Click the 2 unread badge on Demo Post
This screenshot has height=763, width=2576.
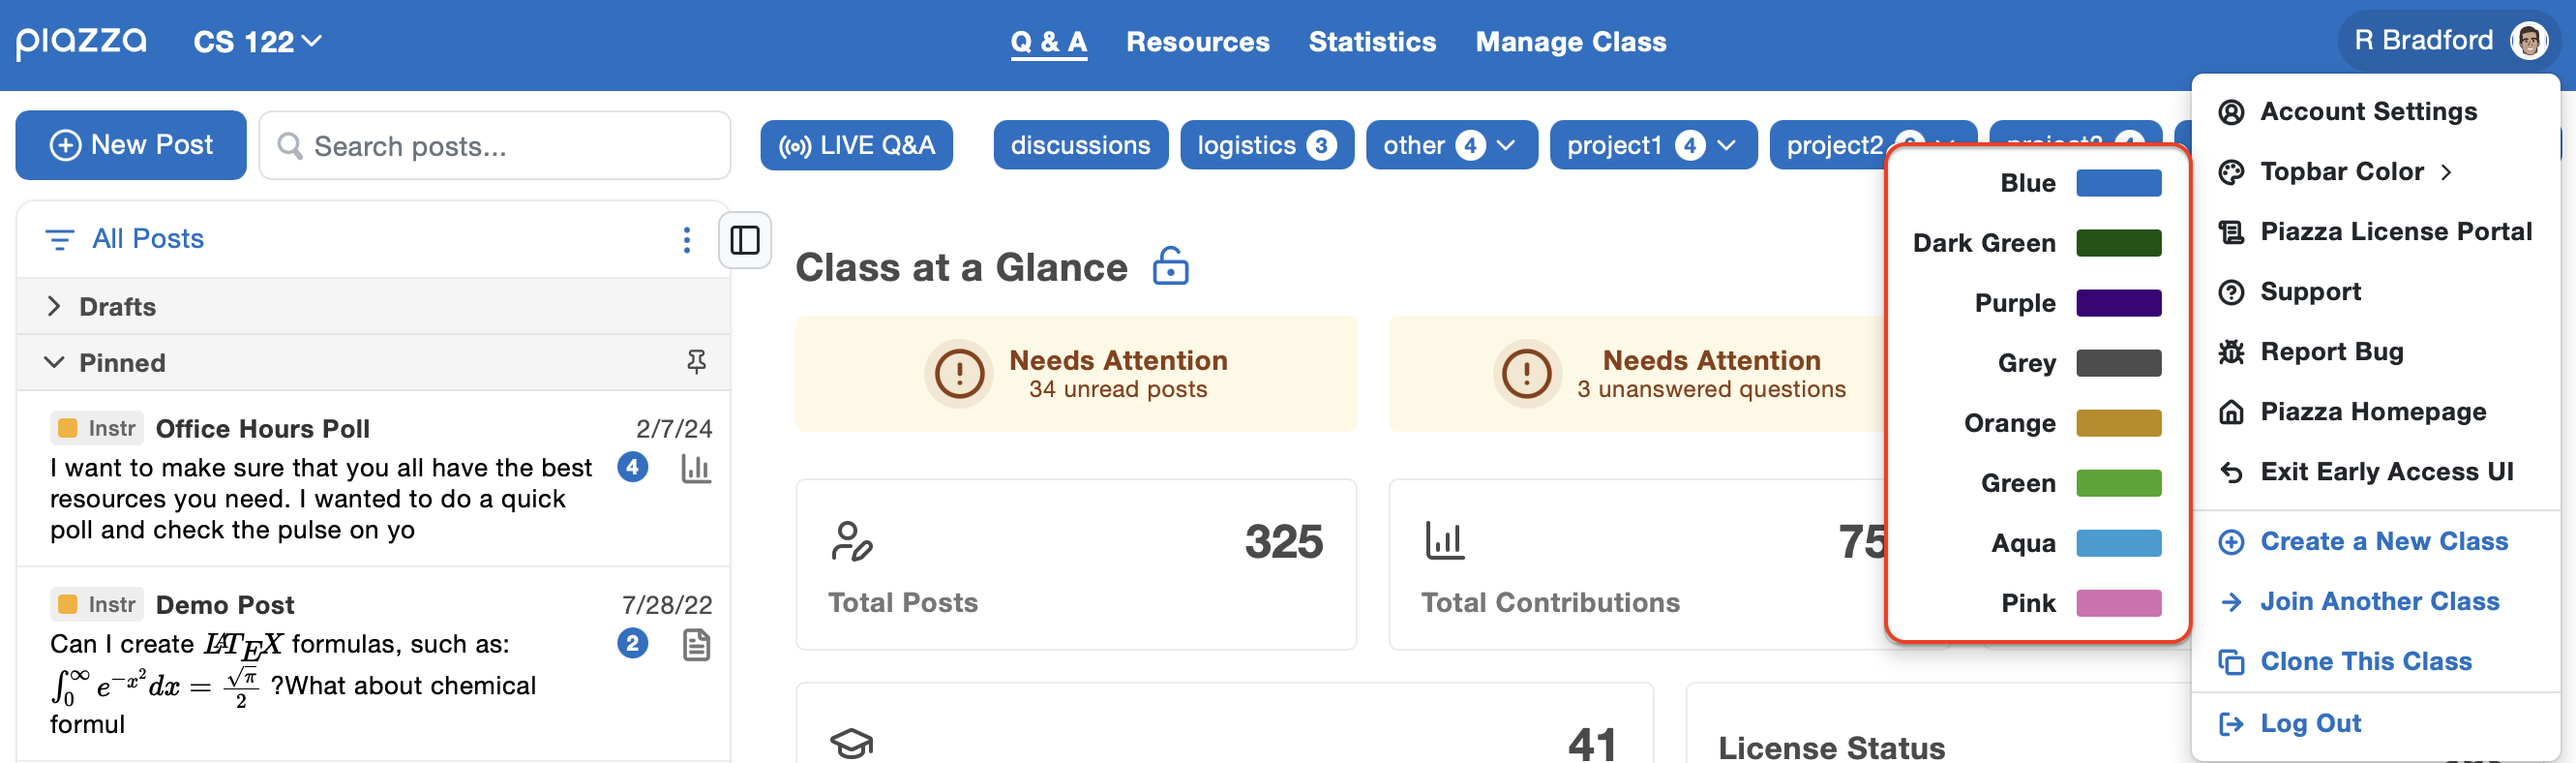pos(632,643)
